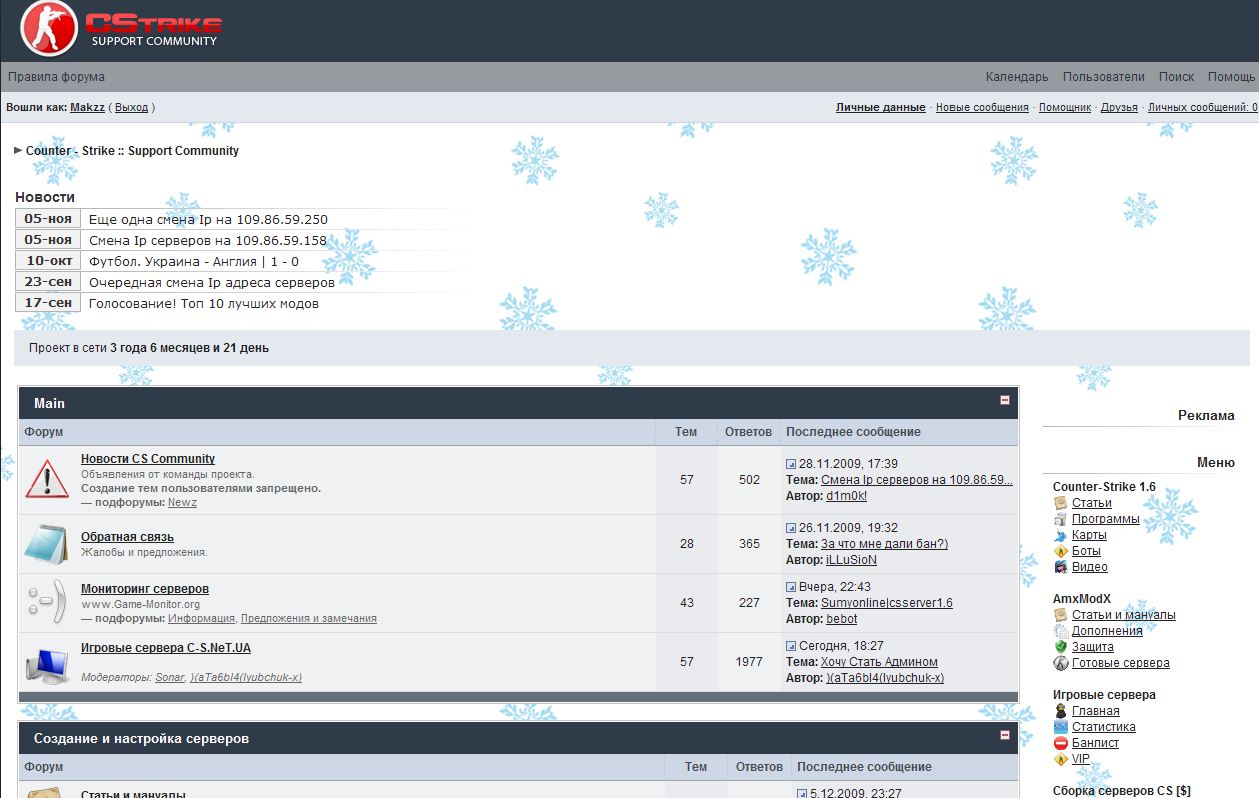
Task: Open Новые сообщения link
Action: pyautogui.click(x=982, y=107)
